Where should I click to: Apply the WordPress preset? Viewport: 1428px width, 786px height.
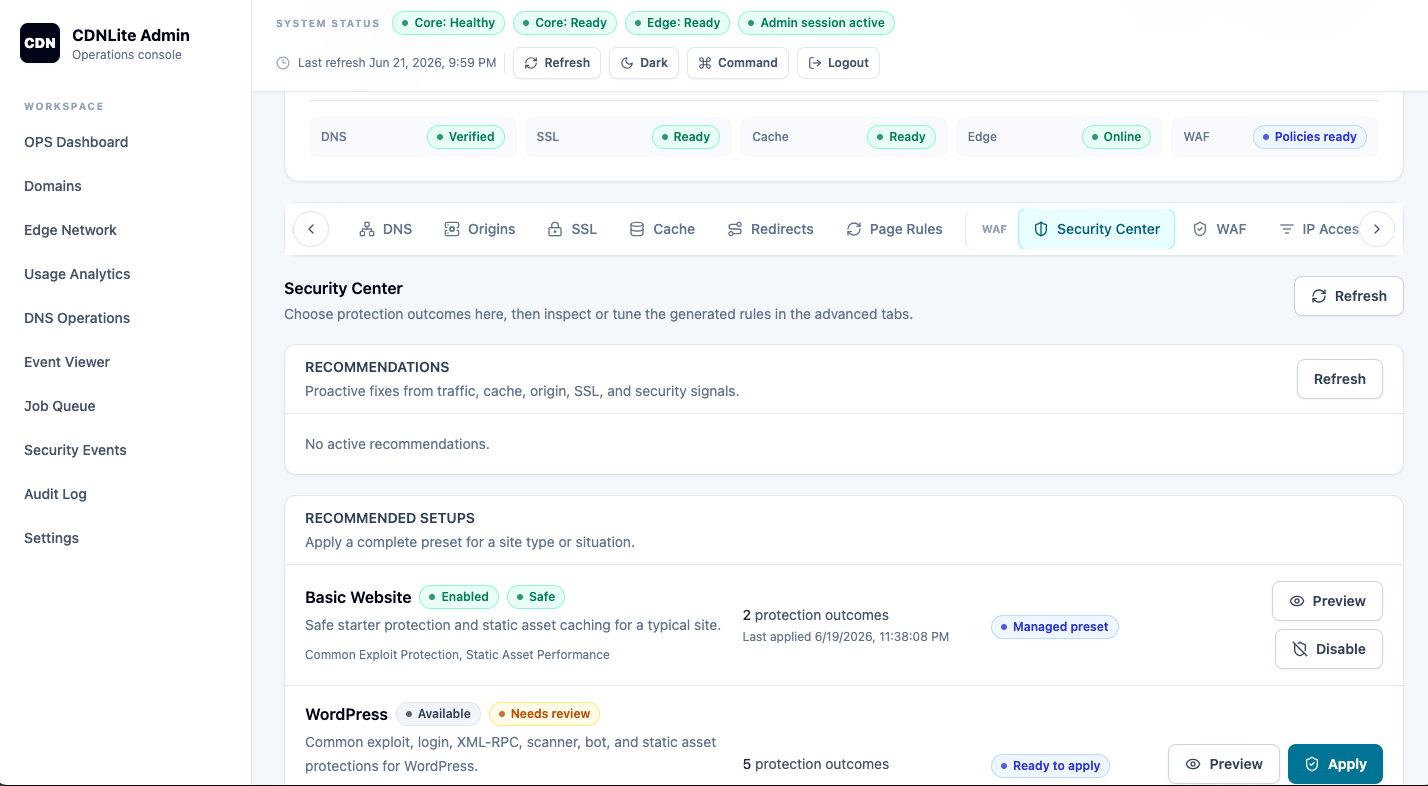pyautogui.click(x=1335, y=764)
